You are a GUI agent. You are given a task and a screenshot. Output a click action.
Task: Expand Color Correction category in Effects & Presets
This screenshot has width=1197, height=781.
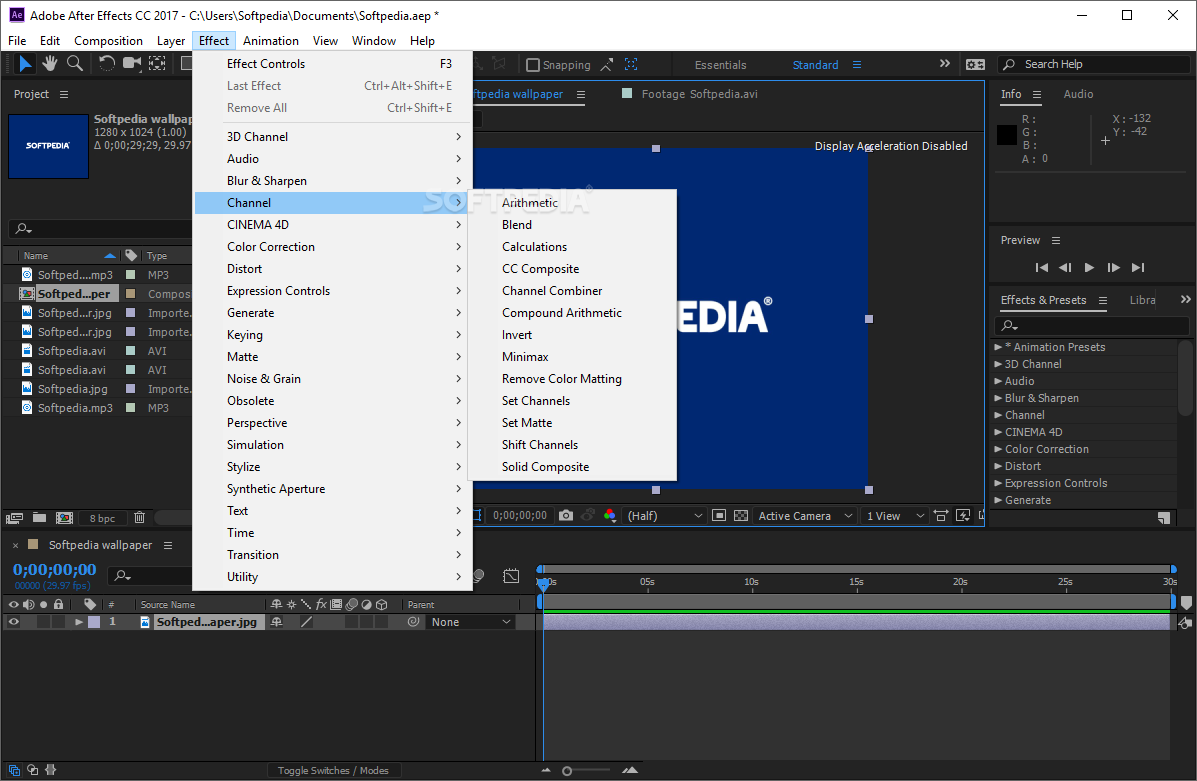coord(998,450)
